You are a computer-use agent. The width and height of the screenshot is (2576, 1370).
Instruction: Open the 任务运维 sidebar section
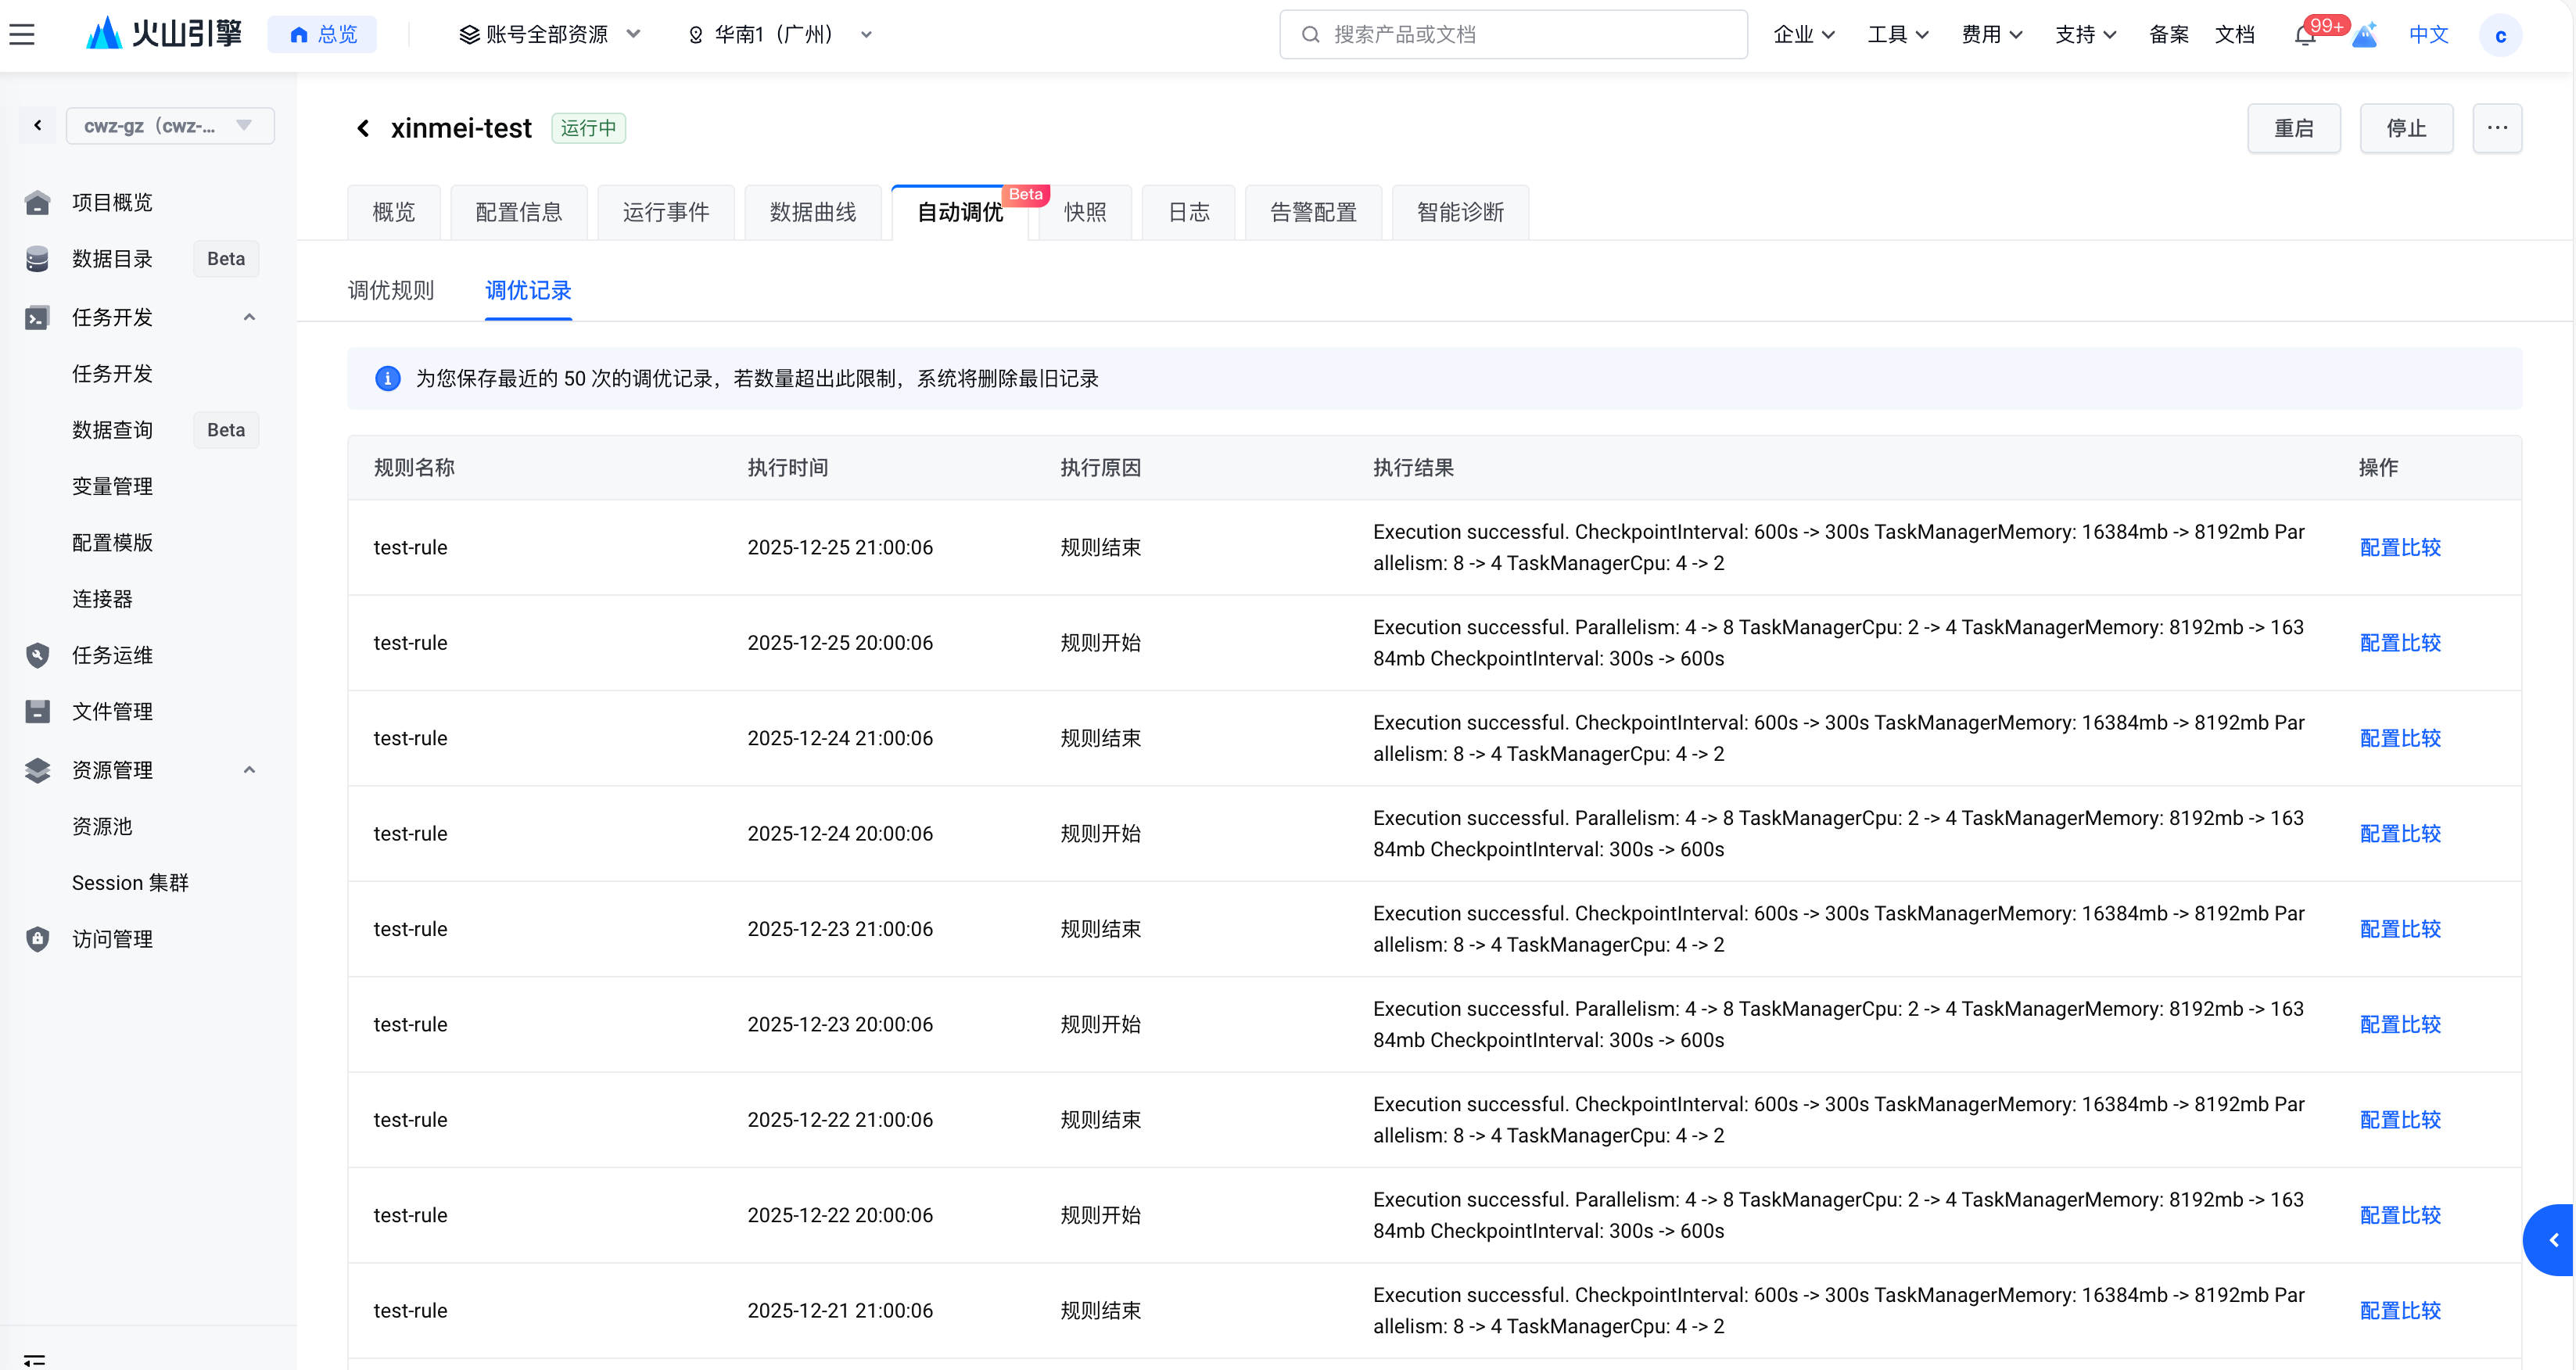pos(112,655)
